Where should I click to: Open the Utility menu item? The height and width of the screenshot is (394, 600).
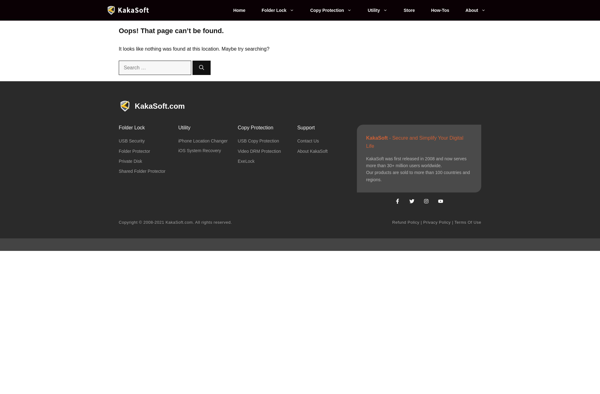(373, 10)
